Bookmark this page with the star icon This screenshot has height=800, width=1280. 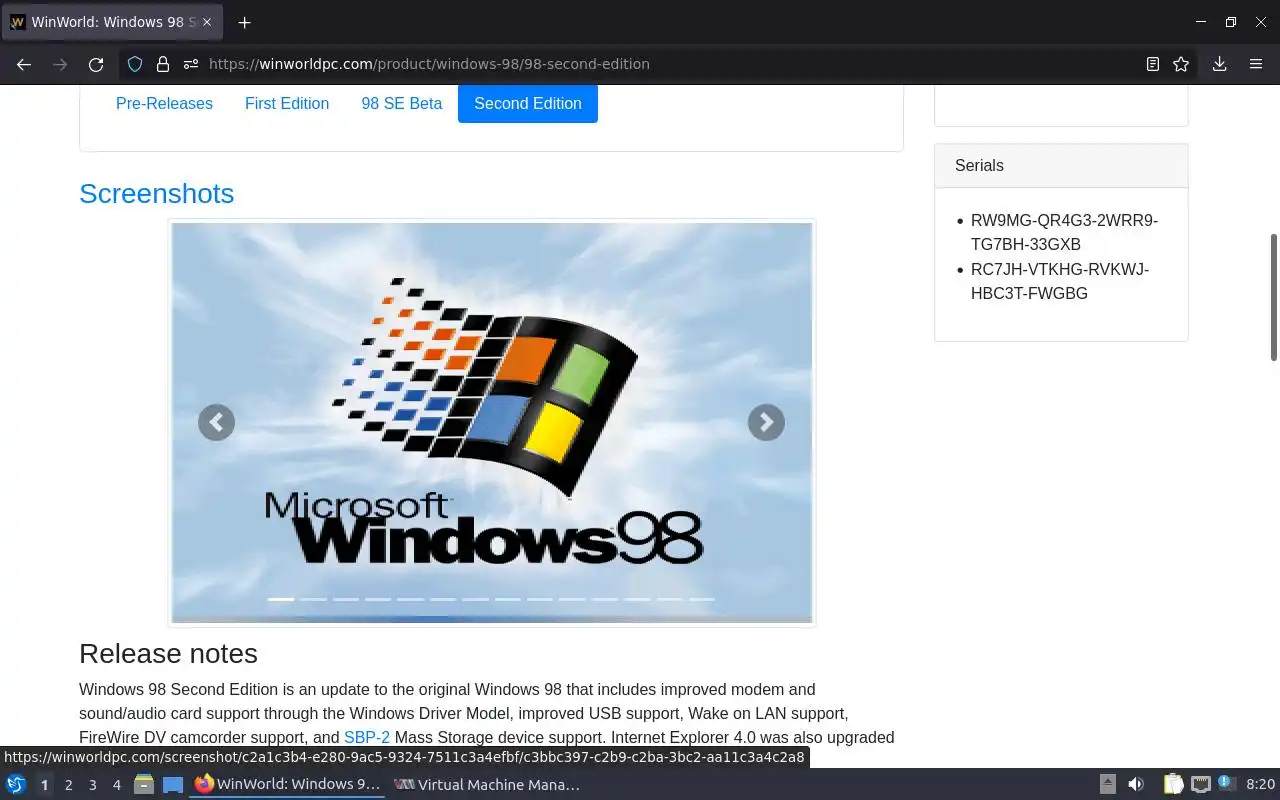tap(1181, 64)
